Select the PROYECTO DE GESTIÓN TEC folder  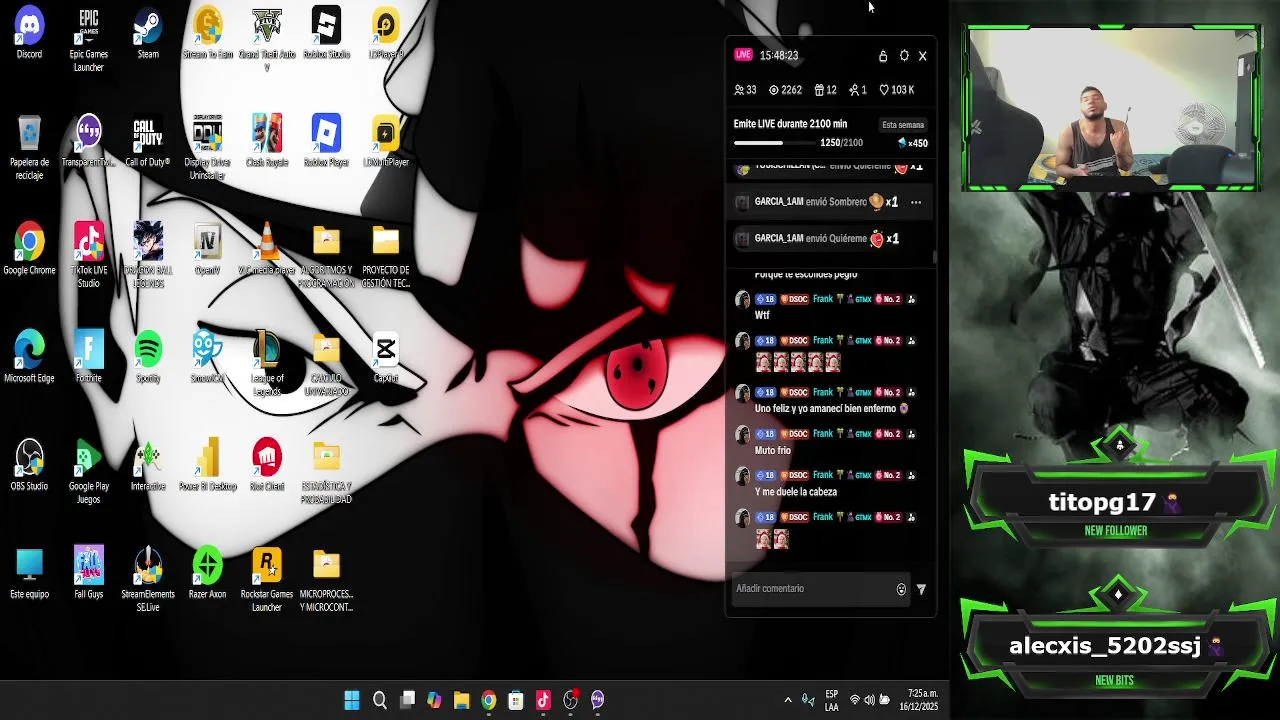[x=385, y=256]
